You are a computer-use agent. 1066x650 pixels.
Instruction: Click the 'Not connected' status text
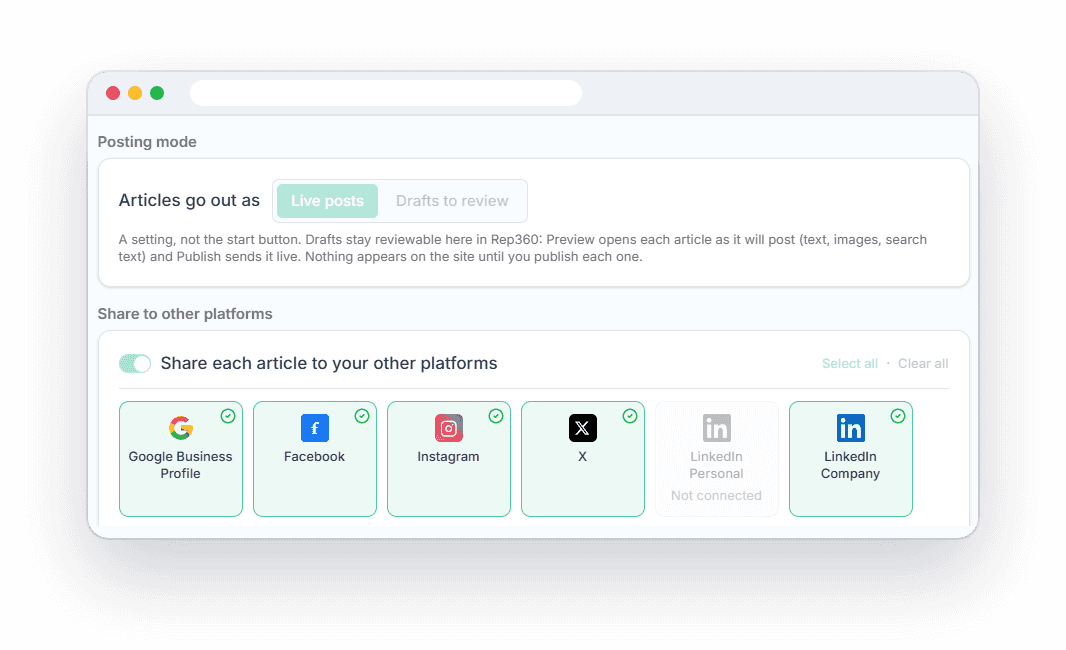tap(716, 496)
